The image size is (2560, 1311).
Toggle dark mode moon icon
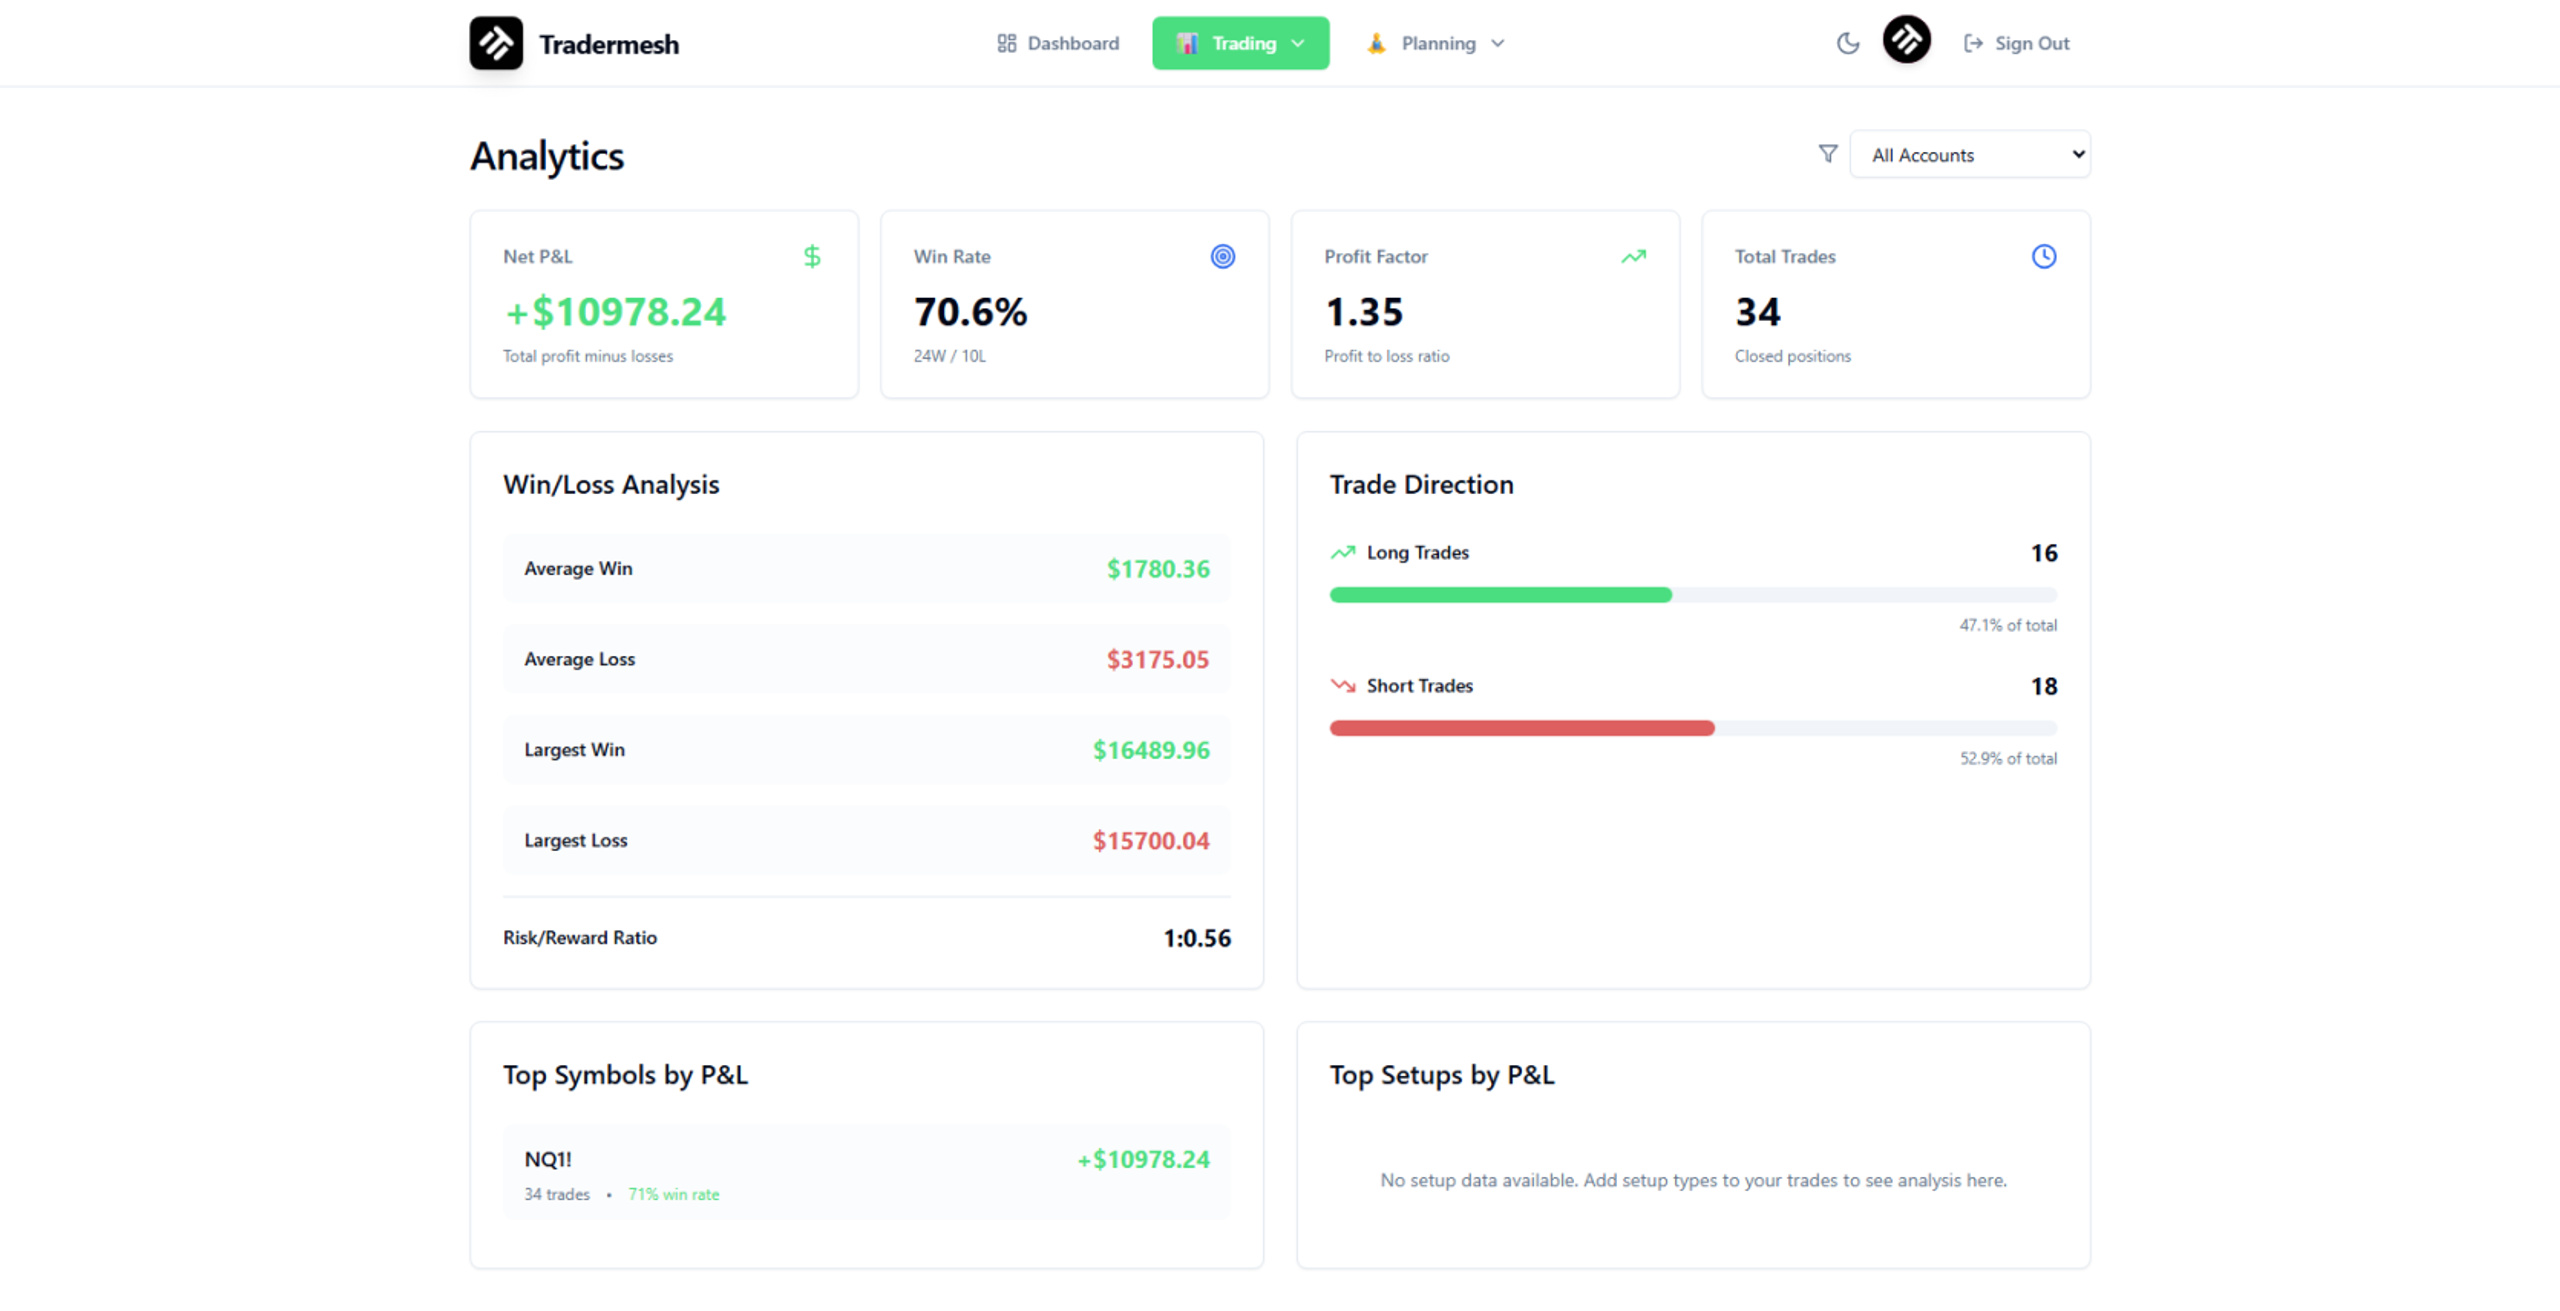click(x=1847, y=43)
